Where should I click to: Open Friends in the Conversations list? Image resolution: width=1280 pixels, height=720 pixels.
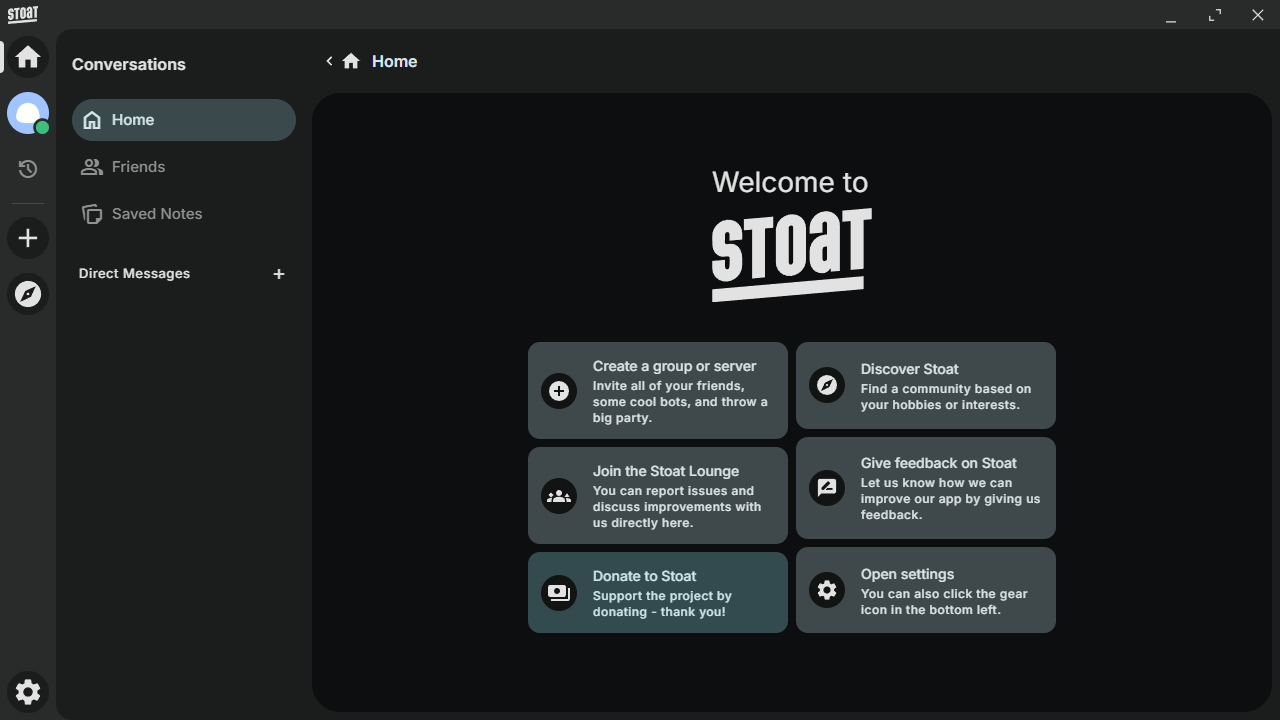point(184,167)
